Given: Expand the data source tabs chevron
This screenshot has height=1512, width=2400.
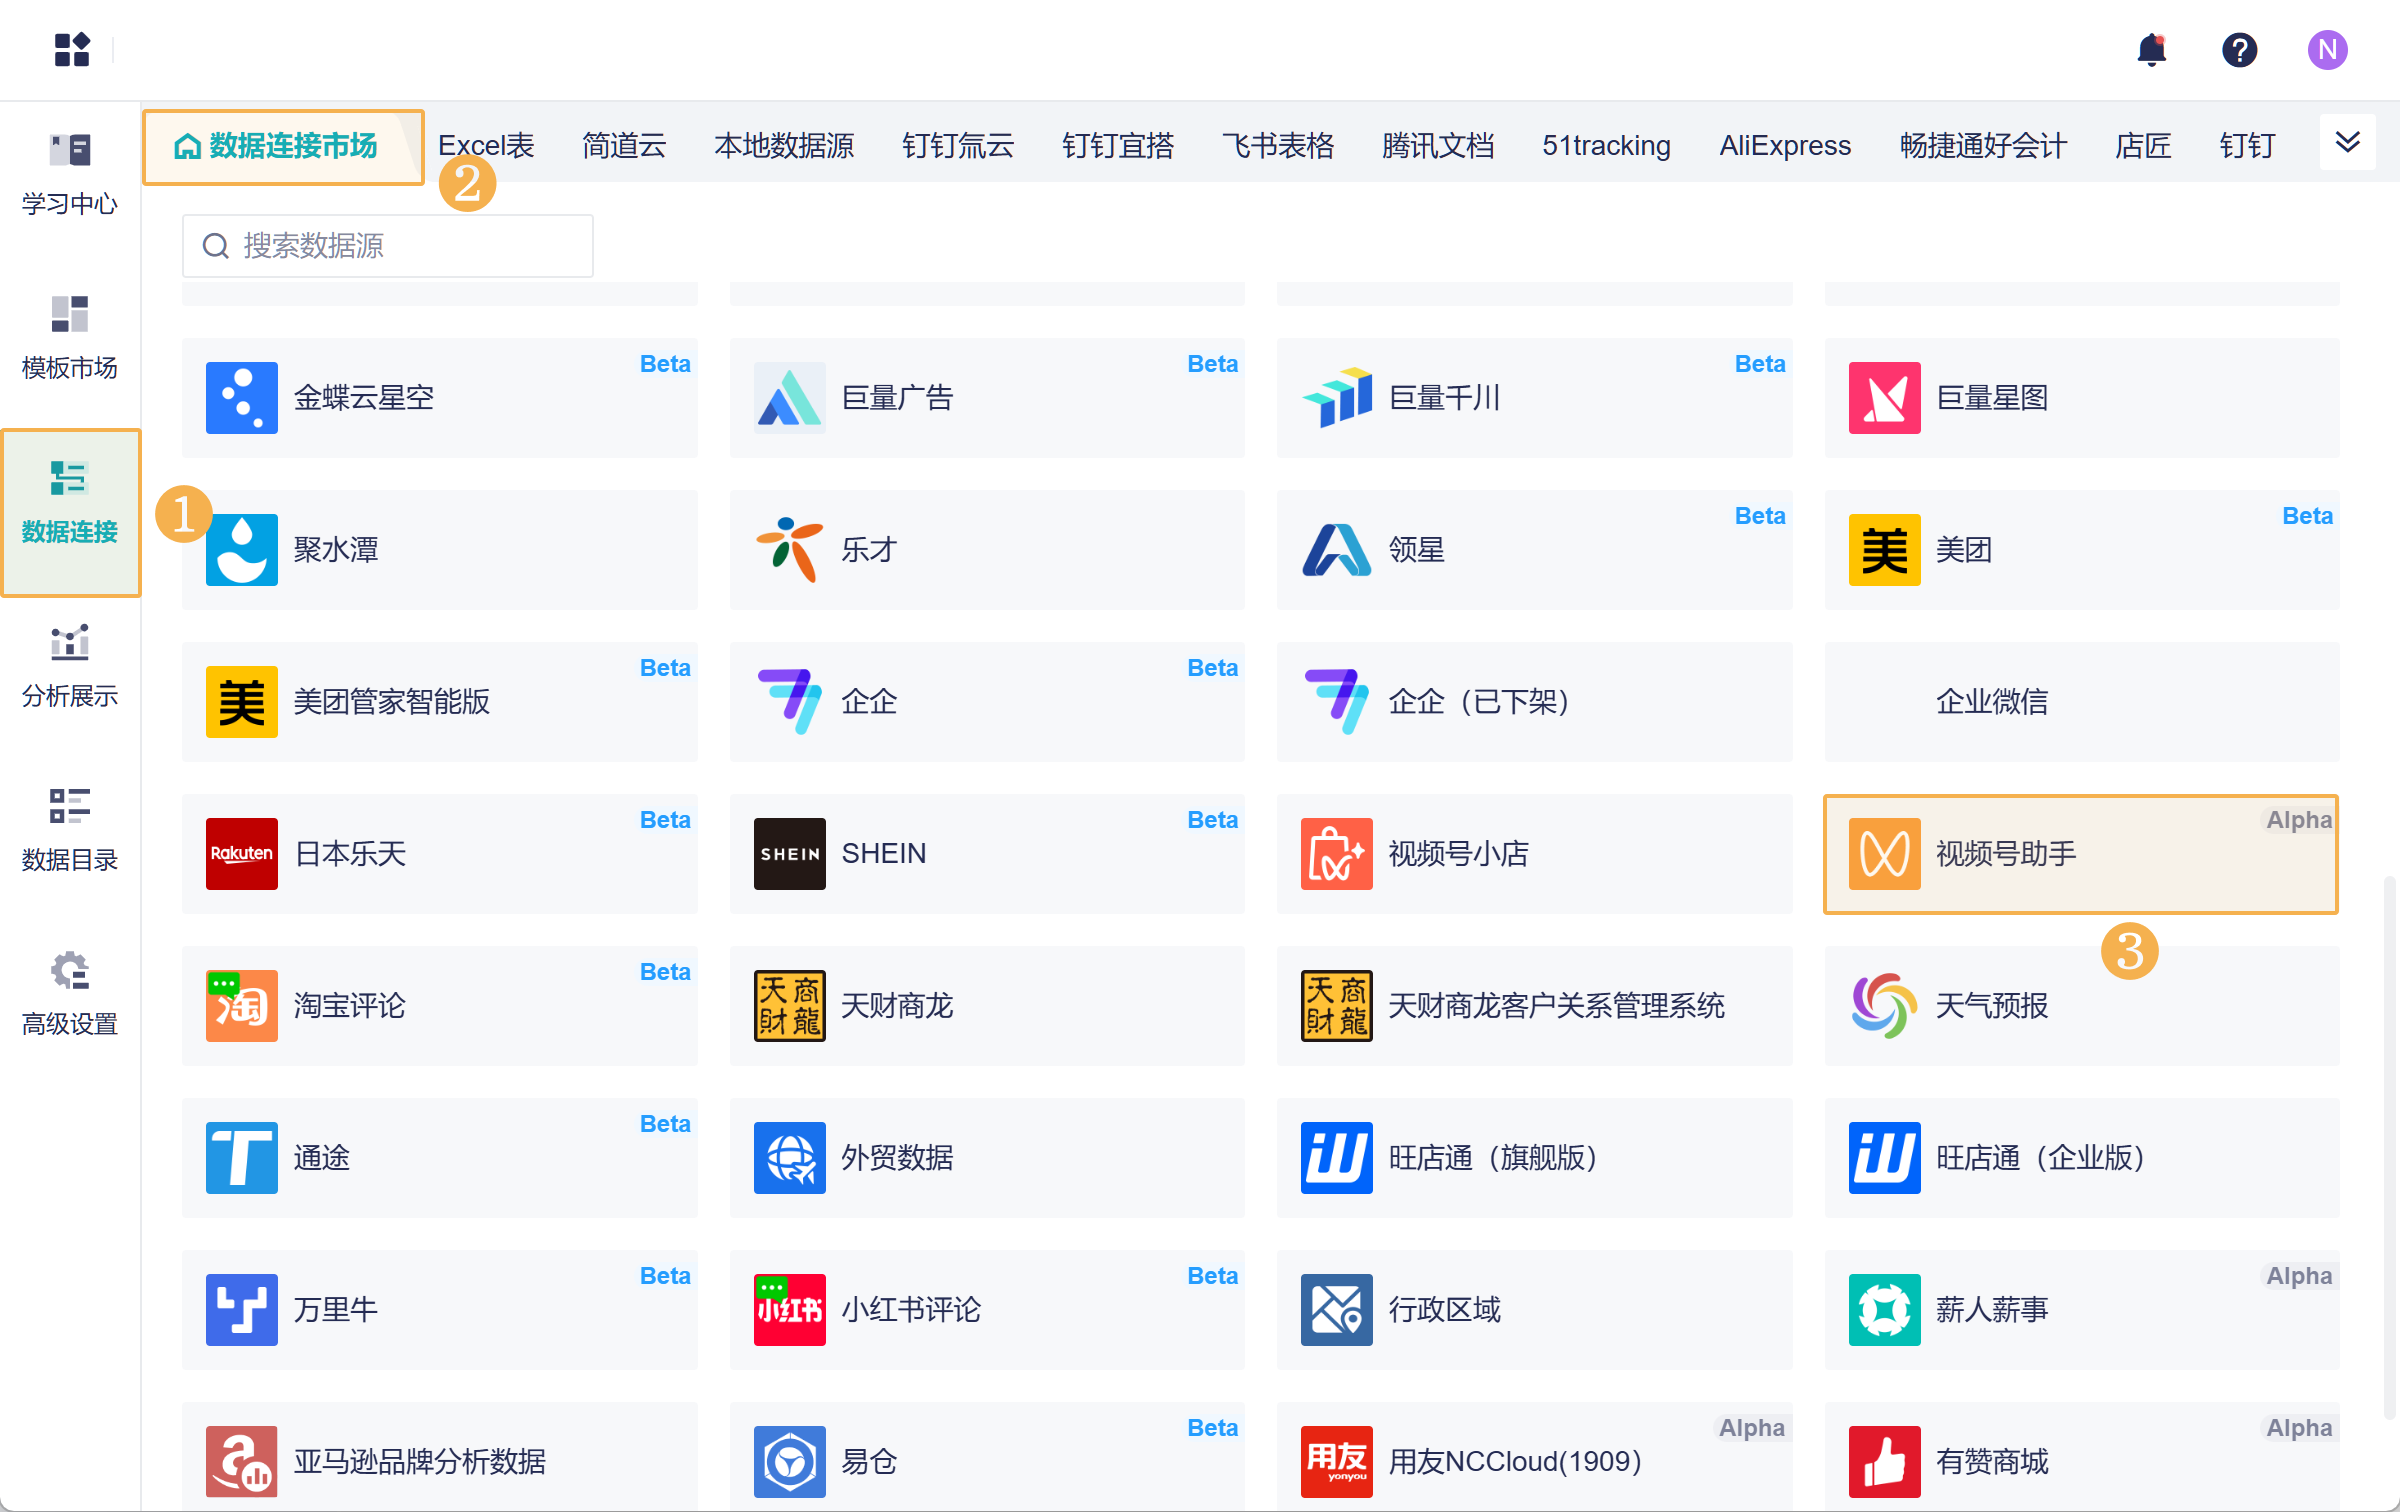Looking at the screenshot, I should coord(2347,143).
